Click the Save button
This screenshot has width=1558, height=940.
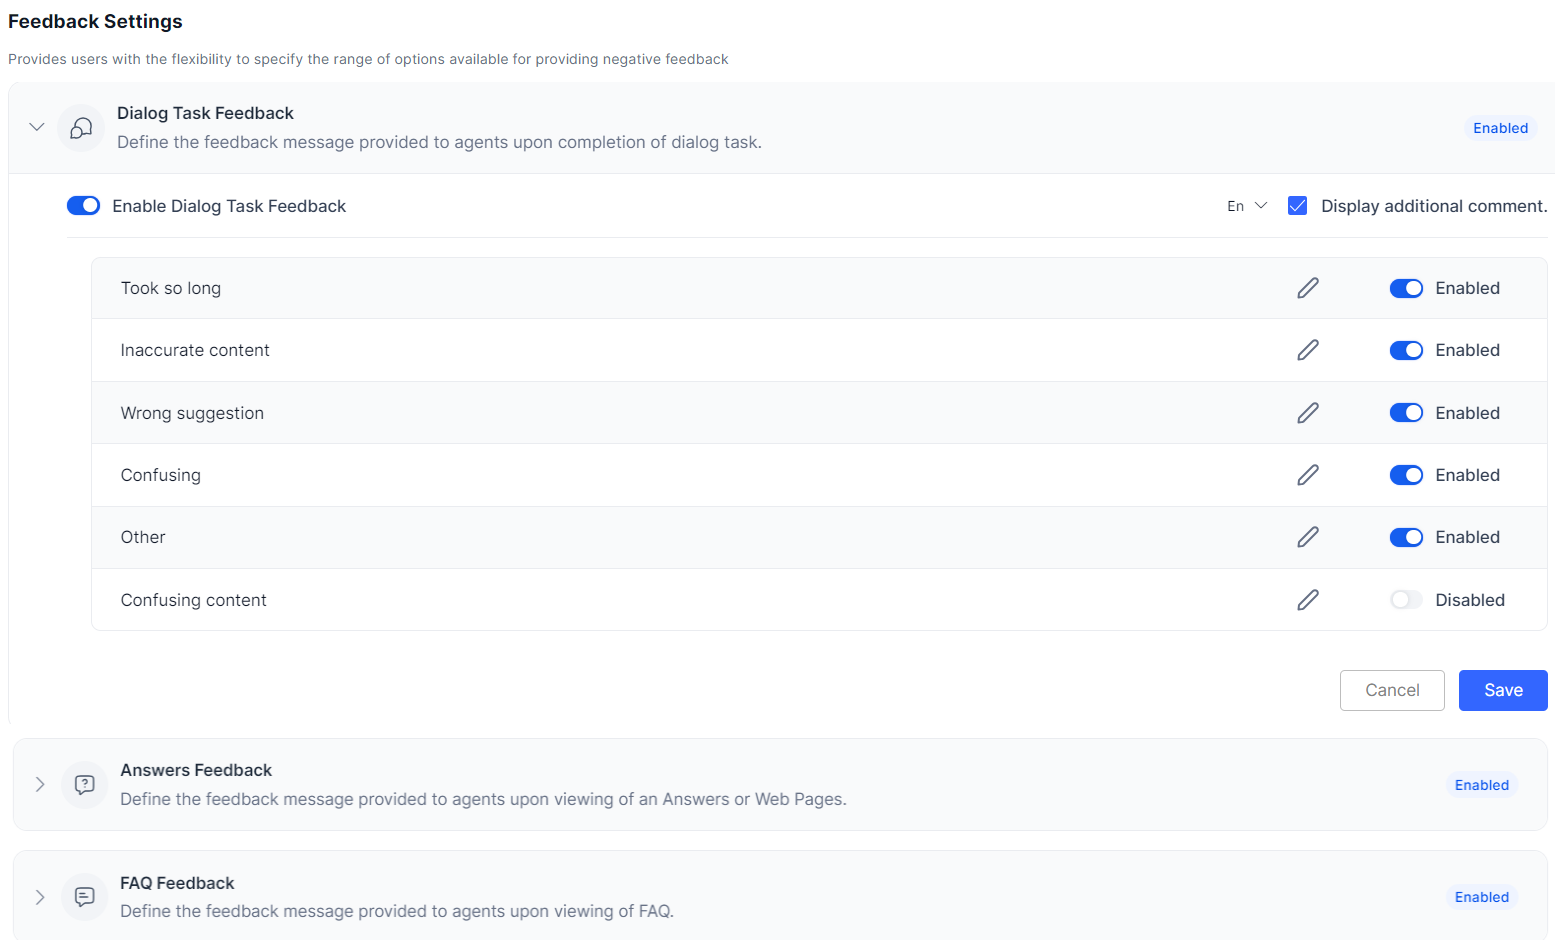1502,690
